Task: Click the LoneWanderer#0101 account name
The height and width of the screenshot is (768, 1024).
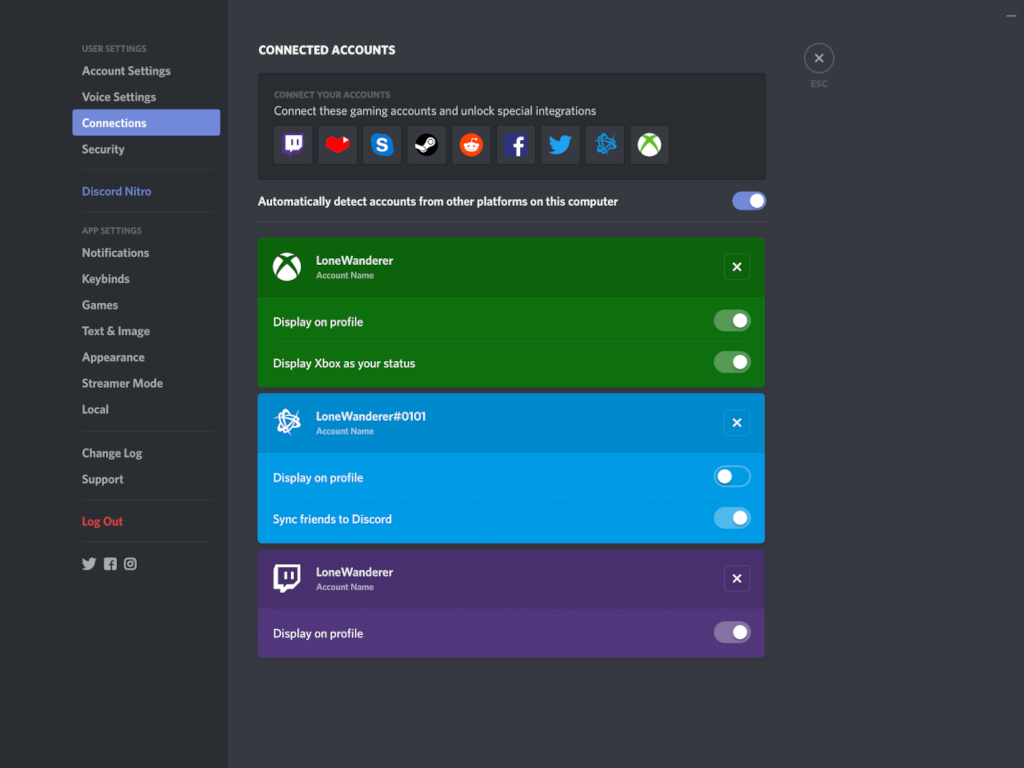Action: point(371,417)
